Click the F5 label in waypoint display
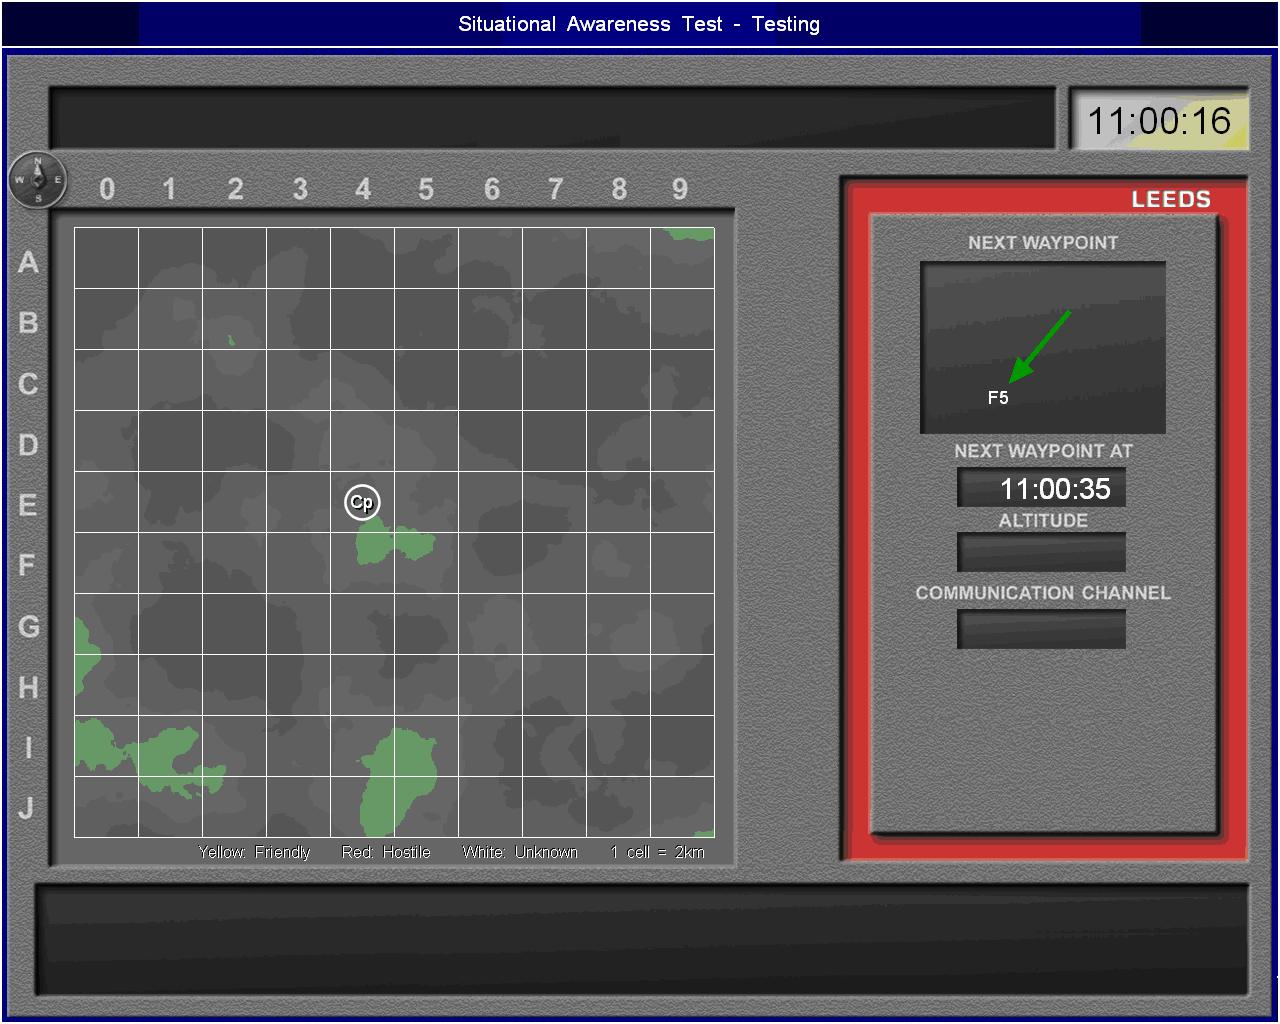Image resolution: width=1280 pixels, height=1024 pixels. (998, 398)
